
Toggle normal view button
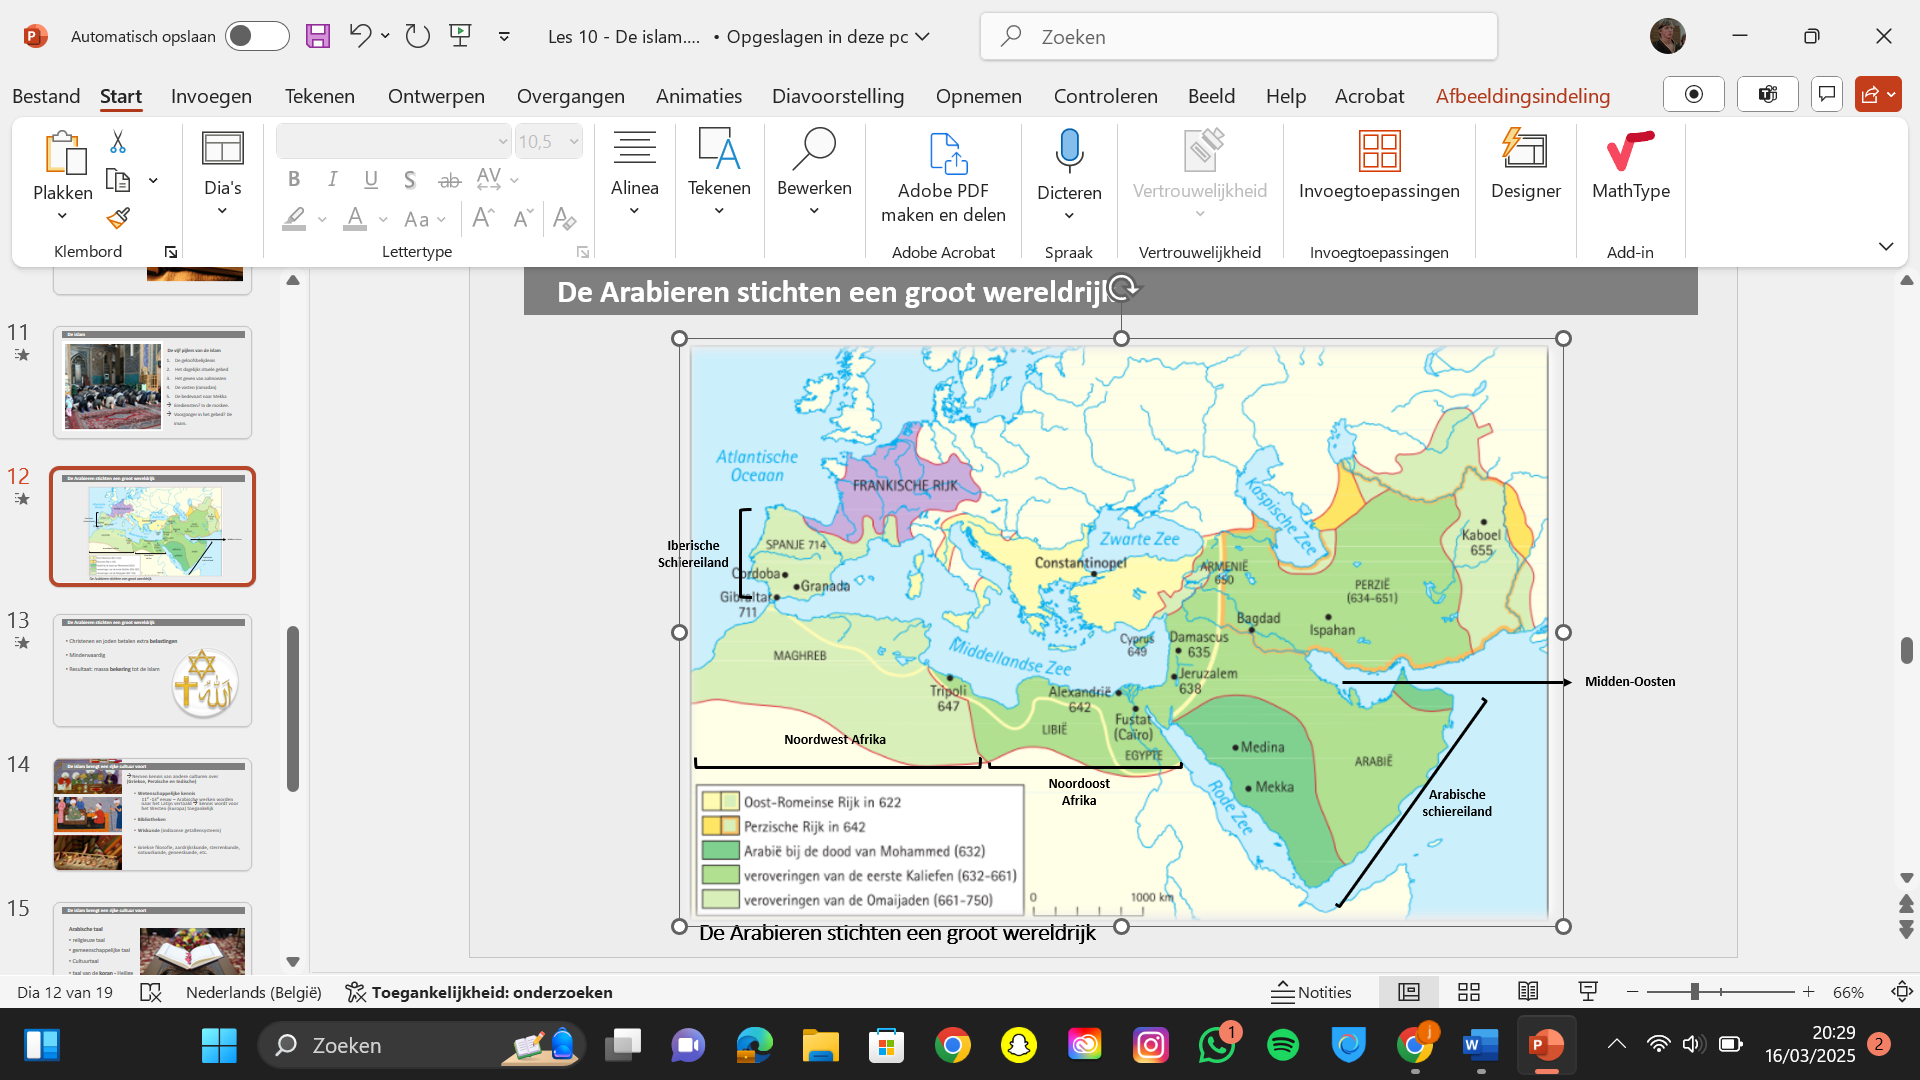[x=1409, y=992]
